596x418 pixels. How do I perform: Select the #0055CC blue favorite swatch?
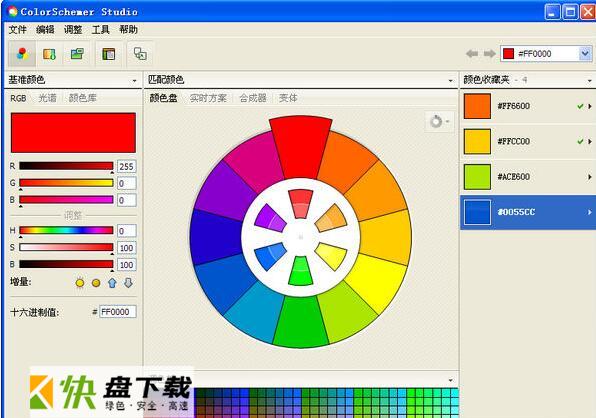click(x=477, y=212)
